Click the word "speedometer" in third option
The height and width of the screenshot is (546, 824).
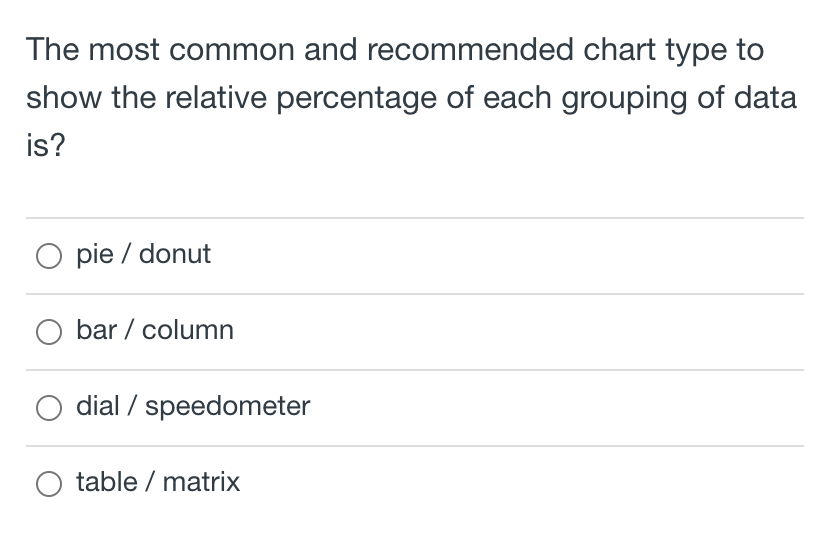pos(226,407)
